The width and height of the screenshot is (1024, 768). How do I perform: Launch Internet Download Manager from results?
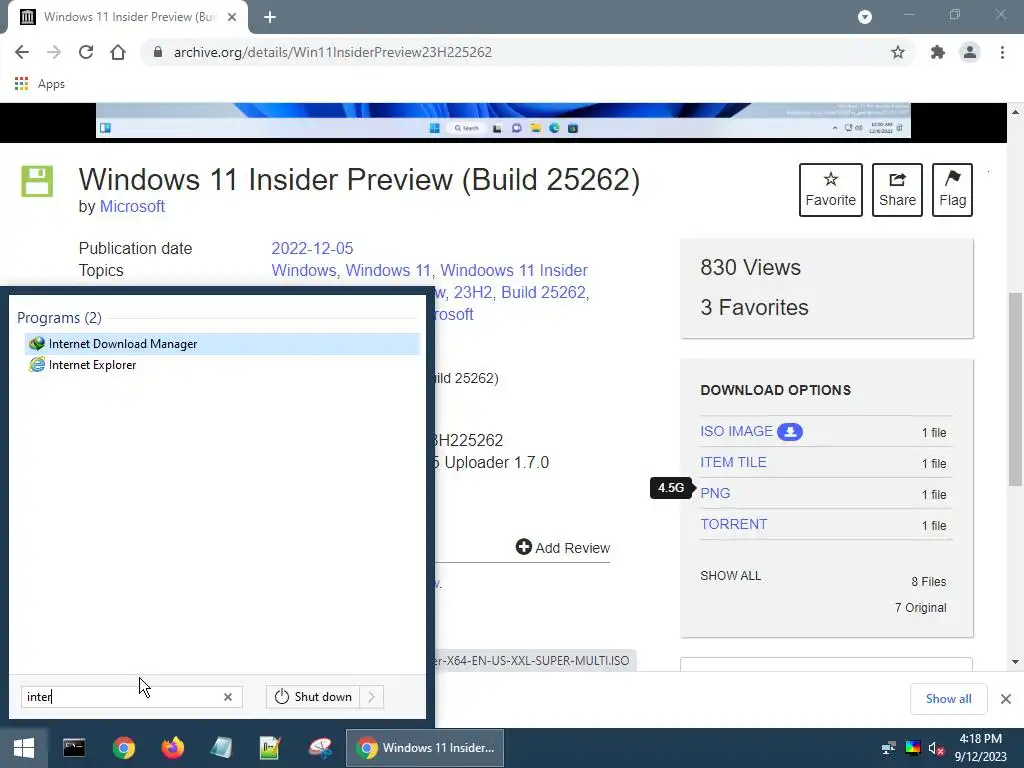pyautogui.click(x=222, y=344)
